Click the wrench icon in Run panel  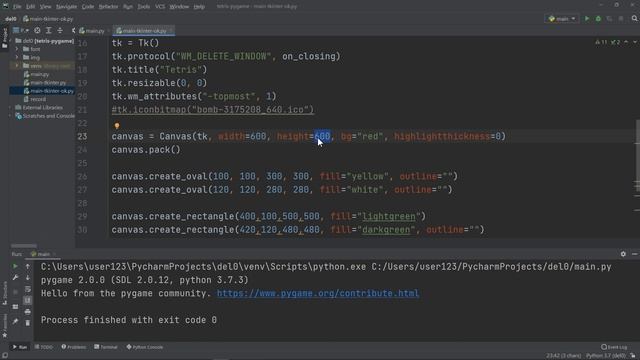coord(15,278)
